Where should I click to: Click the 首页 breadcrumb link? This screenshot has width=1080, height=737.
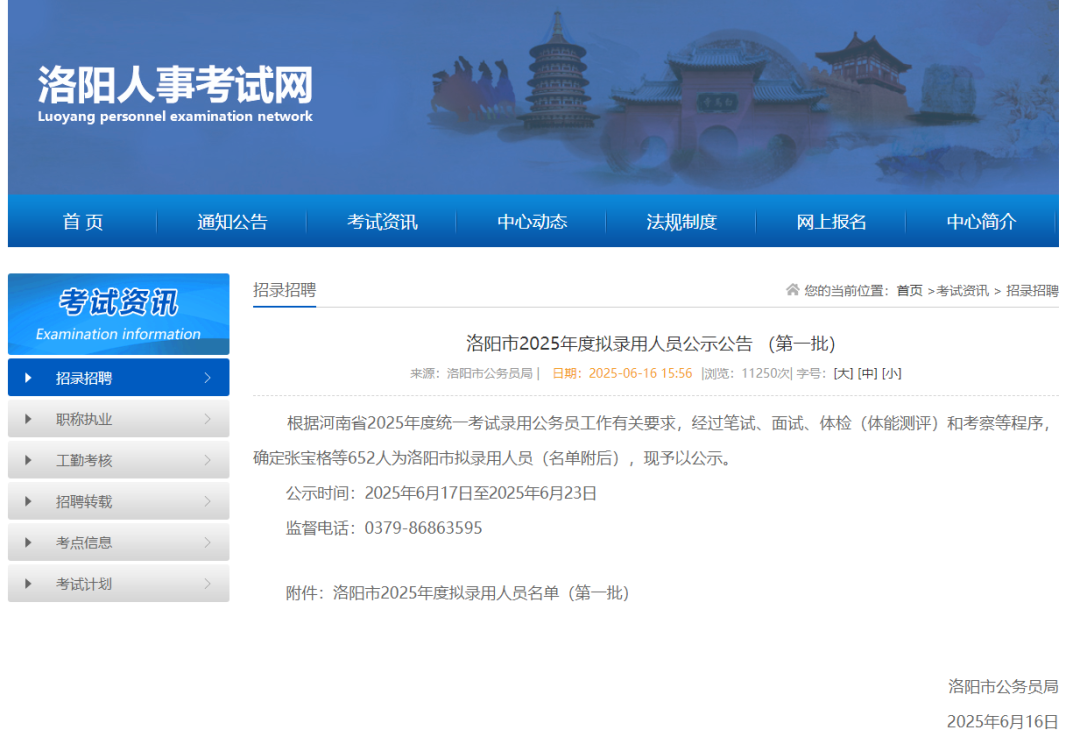click(909, 291)
